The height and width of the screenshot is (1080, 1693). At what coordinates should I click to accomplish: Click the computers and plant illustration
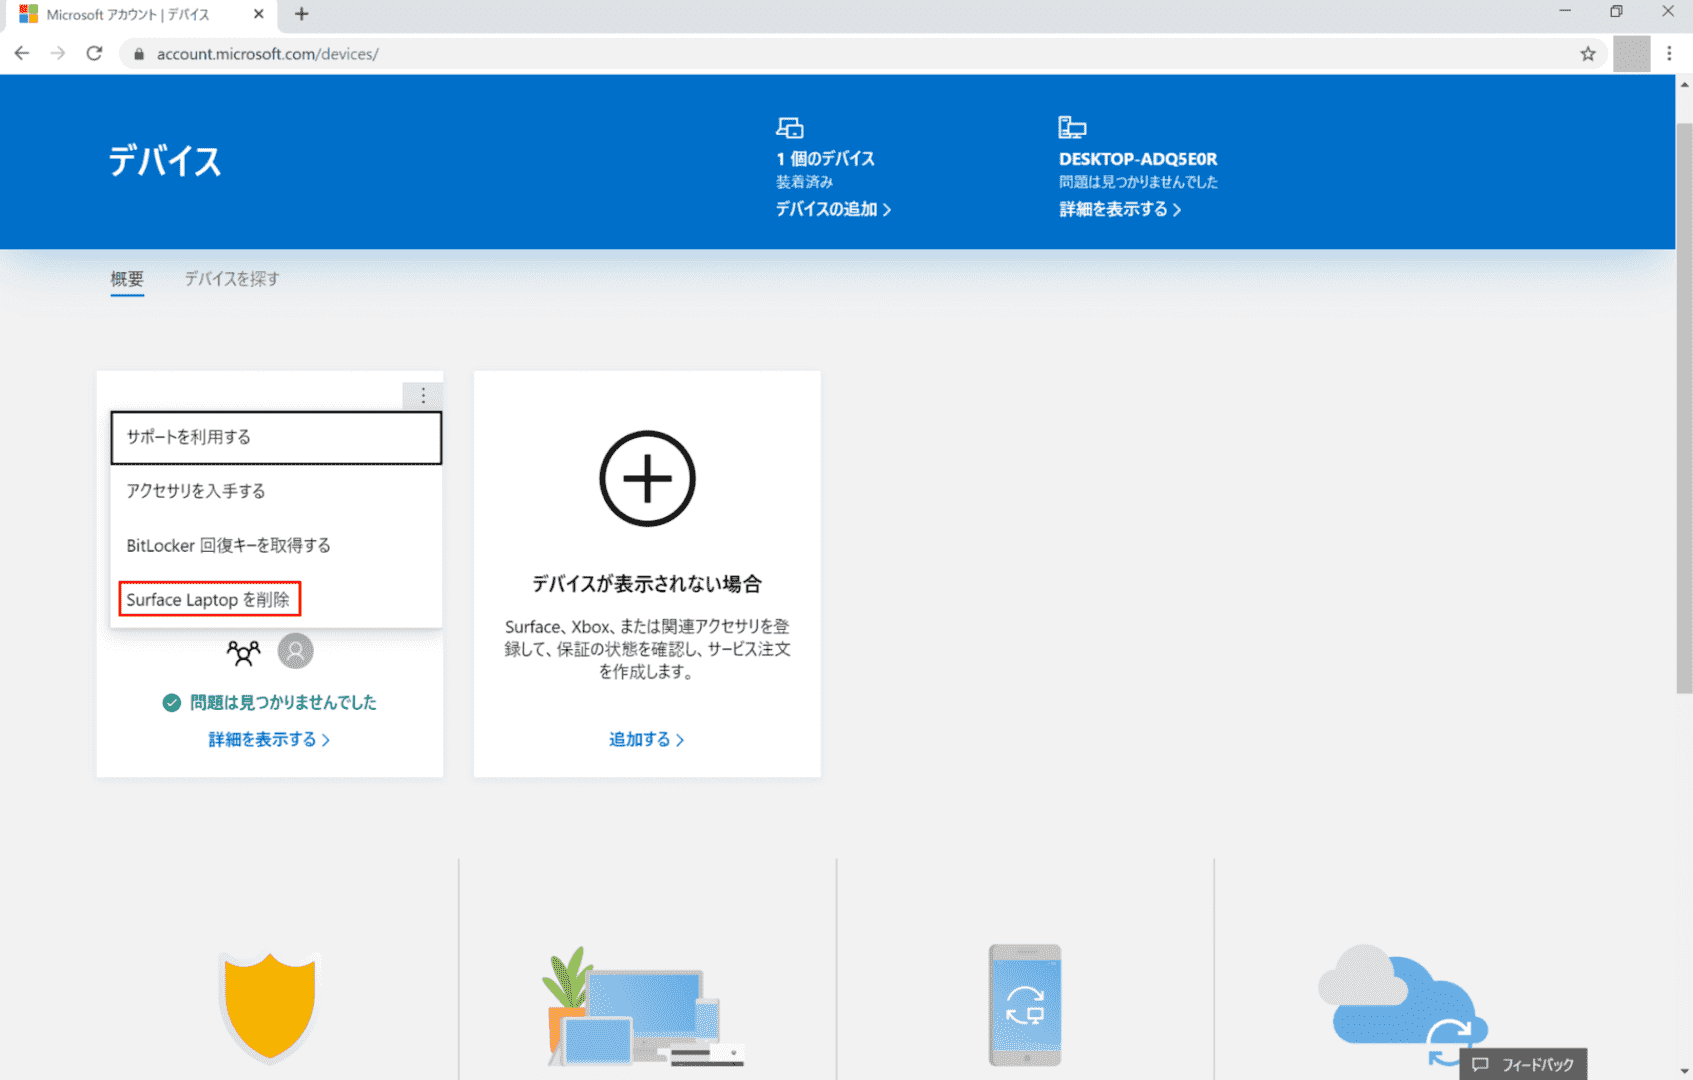644,1007
